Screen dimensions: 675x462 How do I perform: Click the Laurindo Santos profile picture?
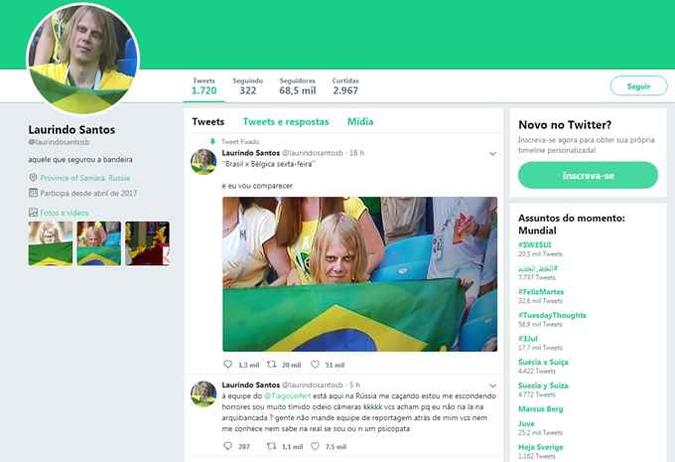pyautogui.click(x=83, y=59)
